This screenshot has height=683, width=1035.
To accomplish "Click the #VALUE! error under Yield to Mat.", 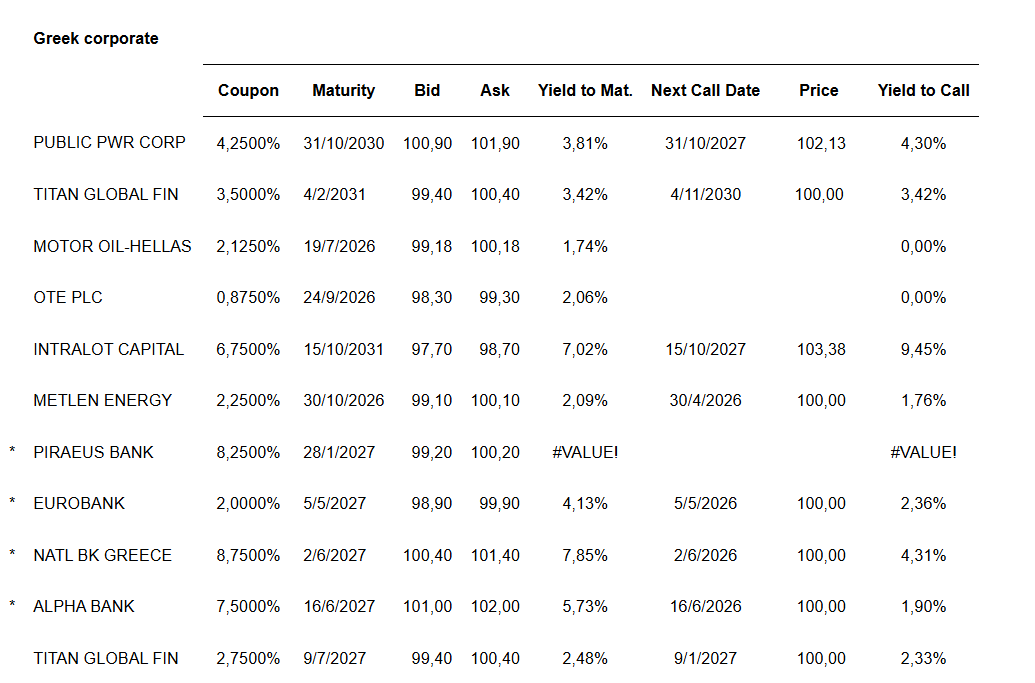I will coord(585,452).
